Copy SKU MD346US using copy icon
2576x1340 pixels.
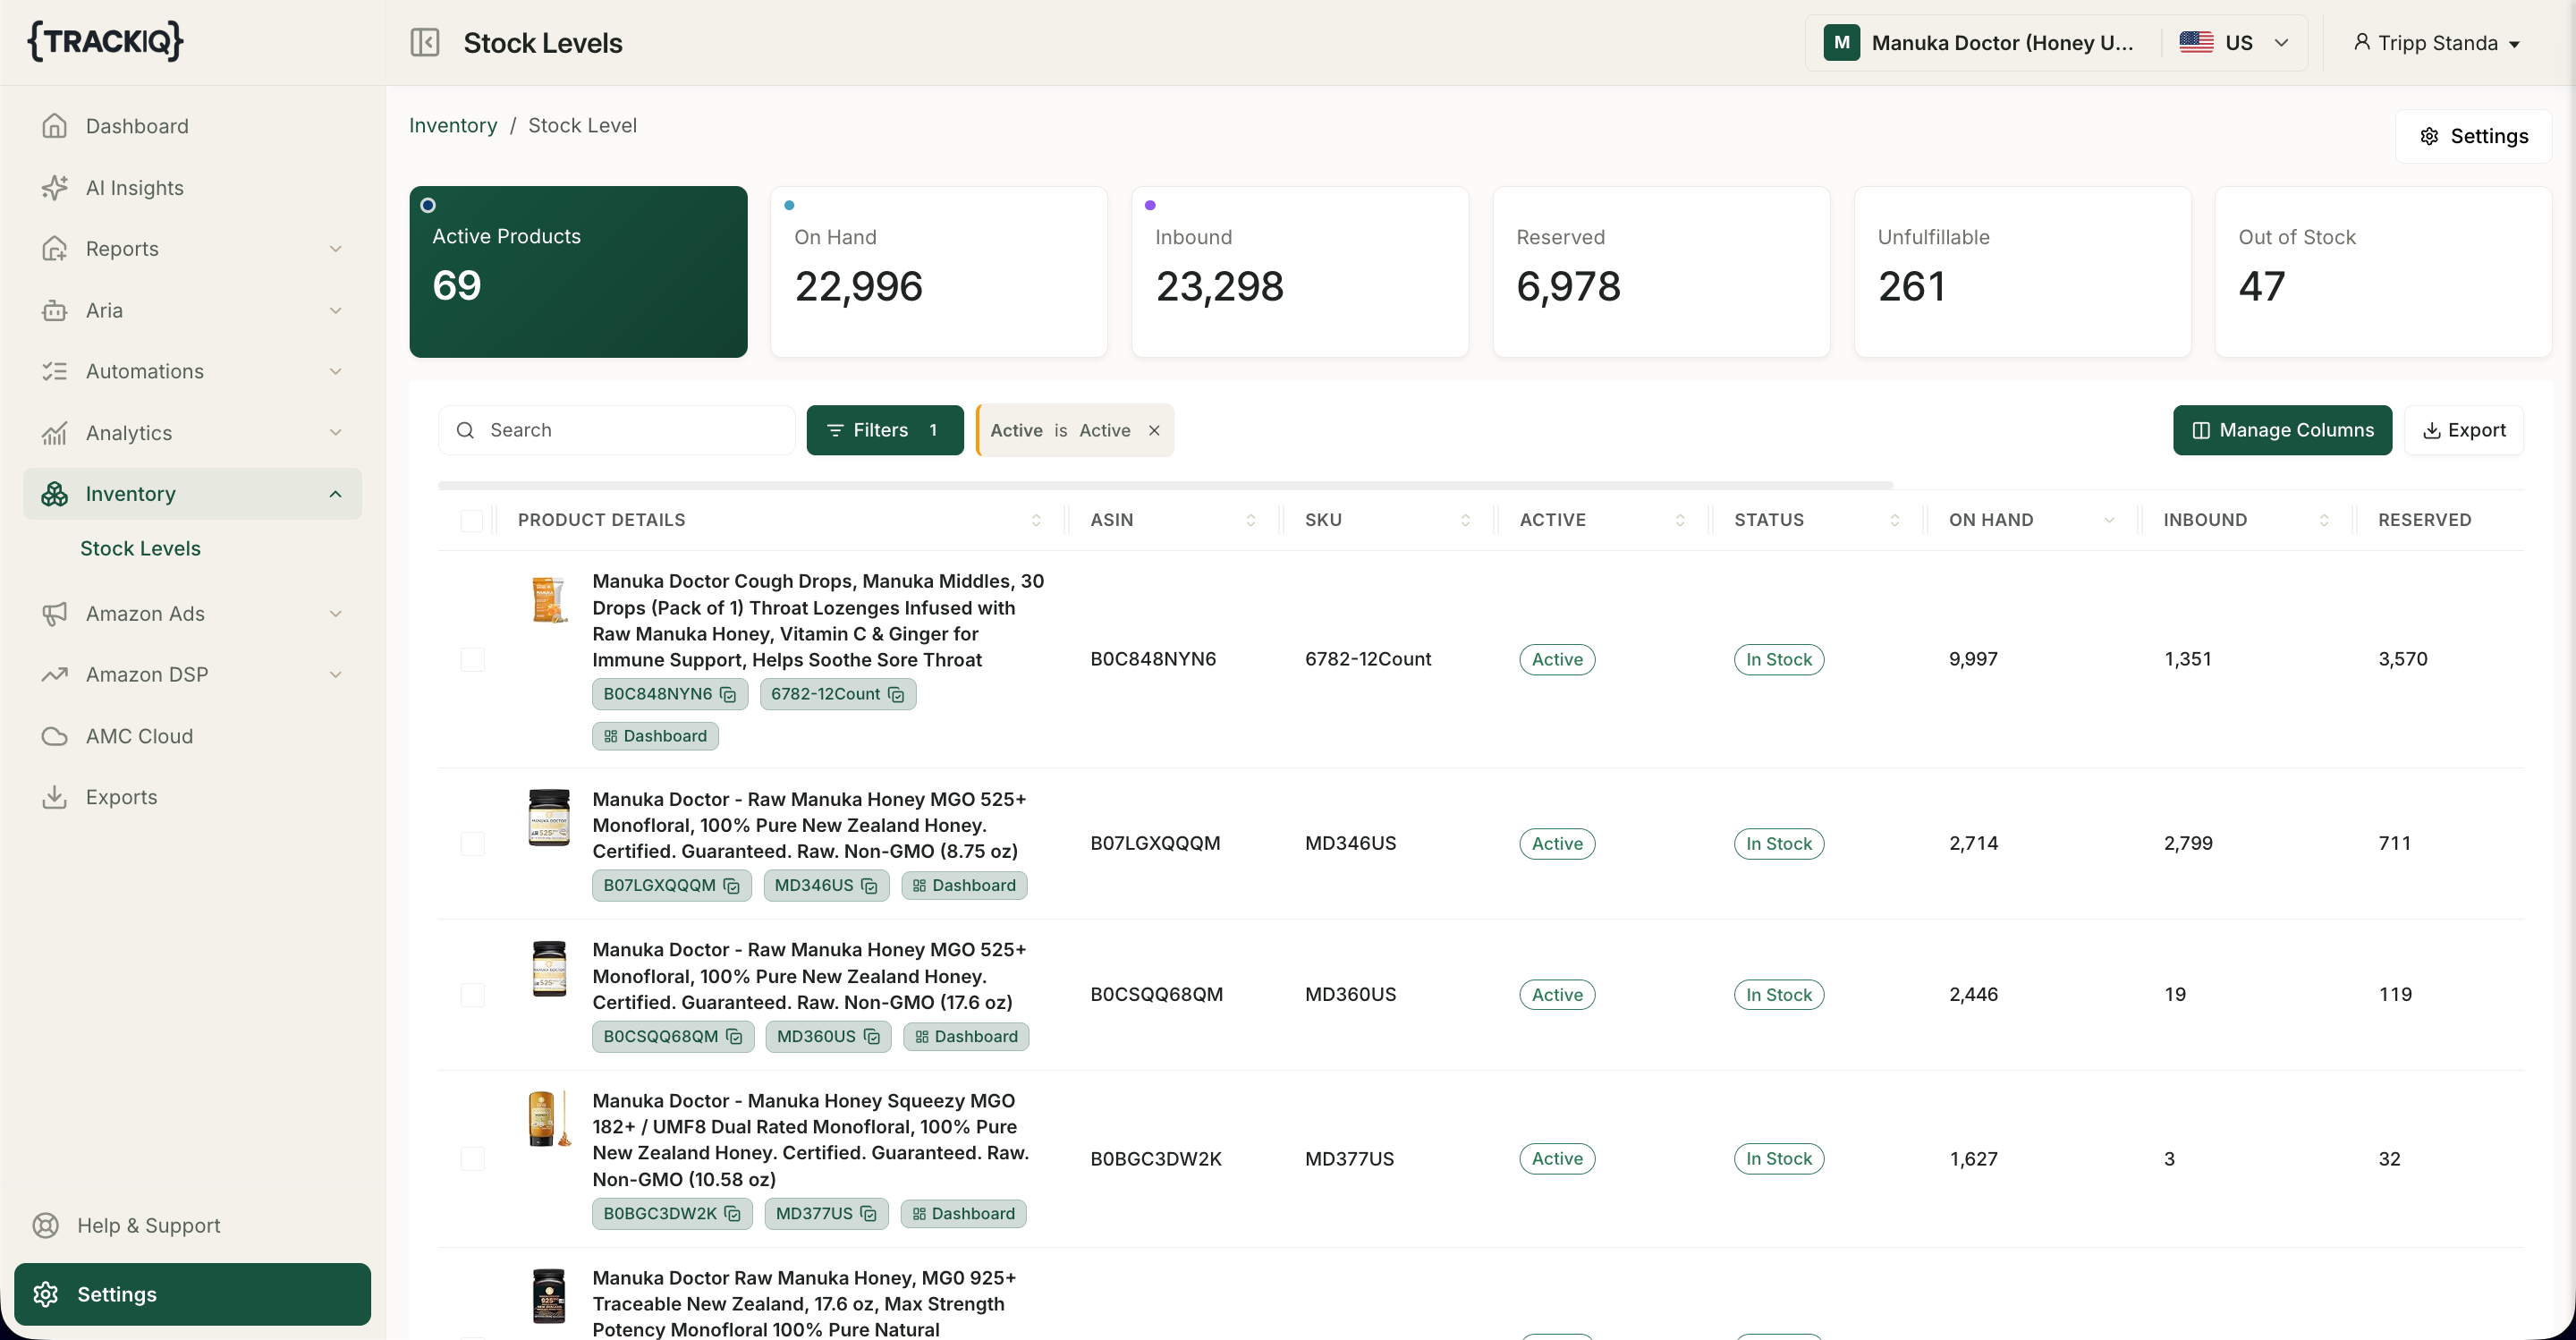(869, 886)
